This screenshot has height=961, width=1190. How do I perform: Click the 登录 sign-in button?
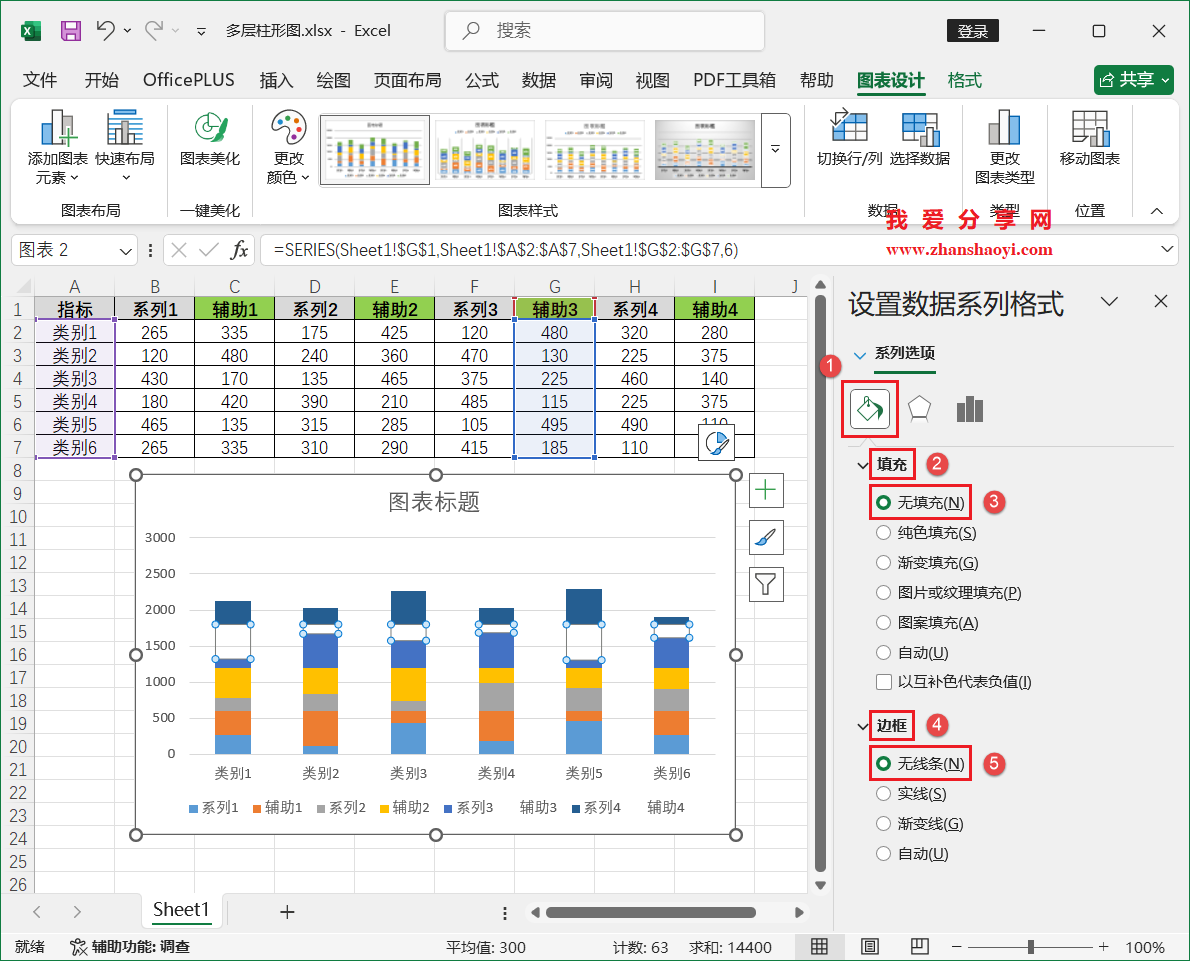point(973,31)
